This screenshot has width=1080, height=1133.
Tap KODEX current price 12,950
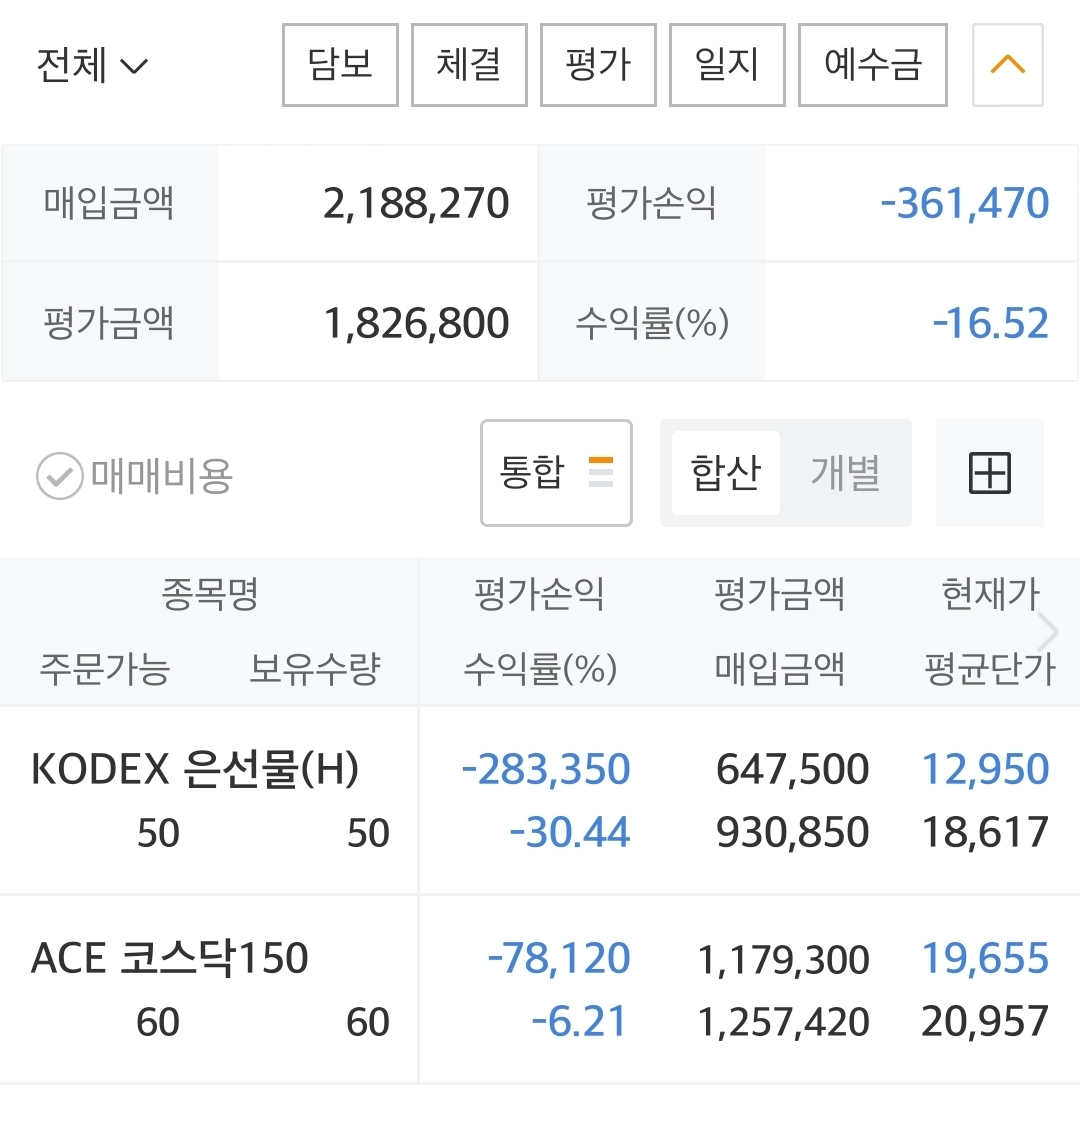985,769
